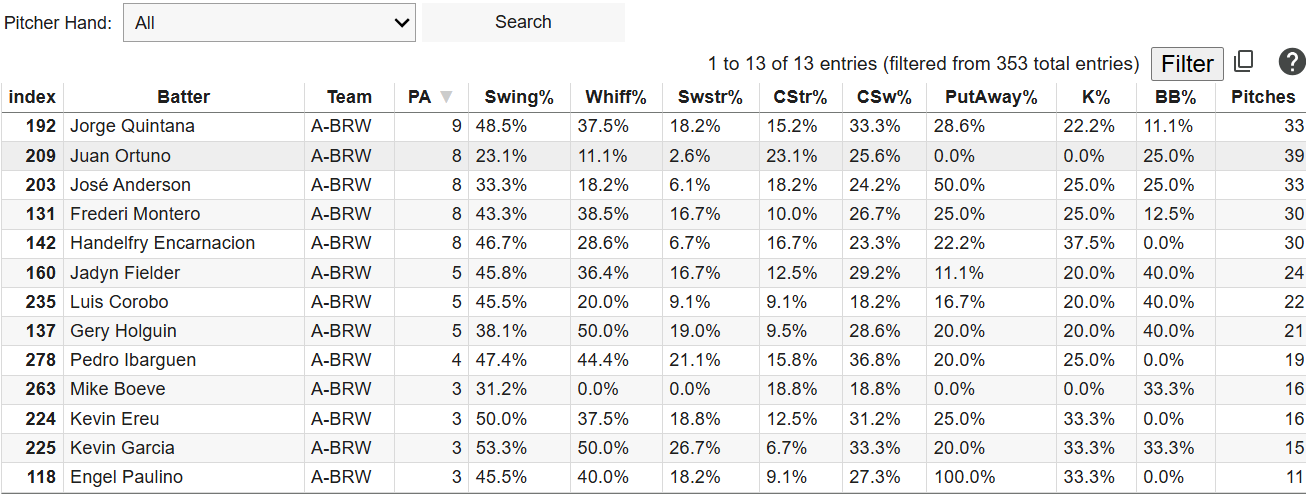This screenshot has height=494, width=1306.
Task: Open the Pitcher Hand dropdown
Action: (x=269, y=23)
